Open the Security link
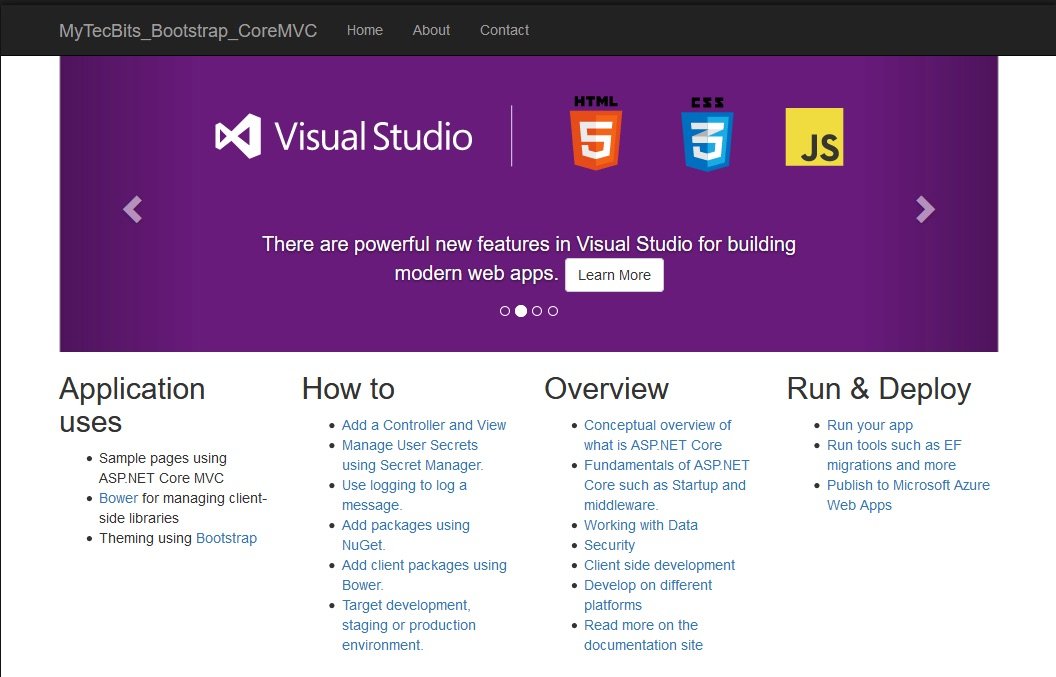This screenshot has width=1056, height=677. click(x=609, y=545)
